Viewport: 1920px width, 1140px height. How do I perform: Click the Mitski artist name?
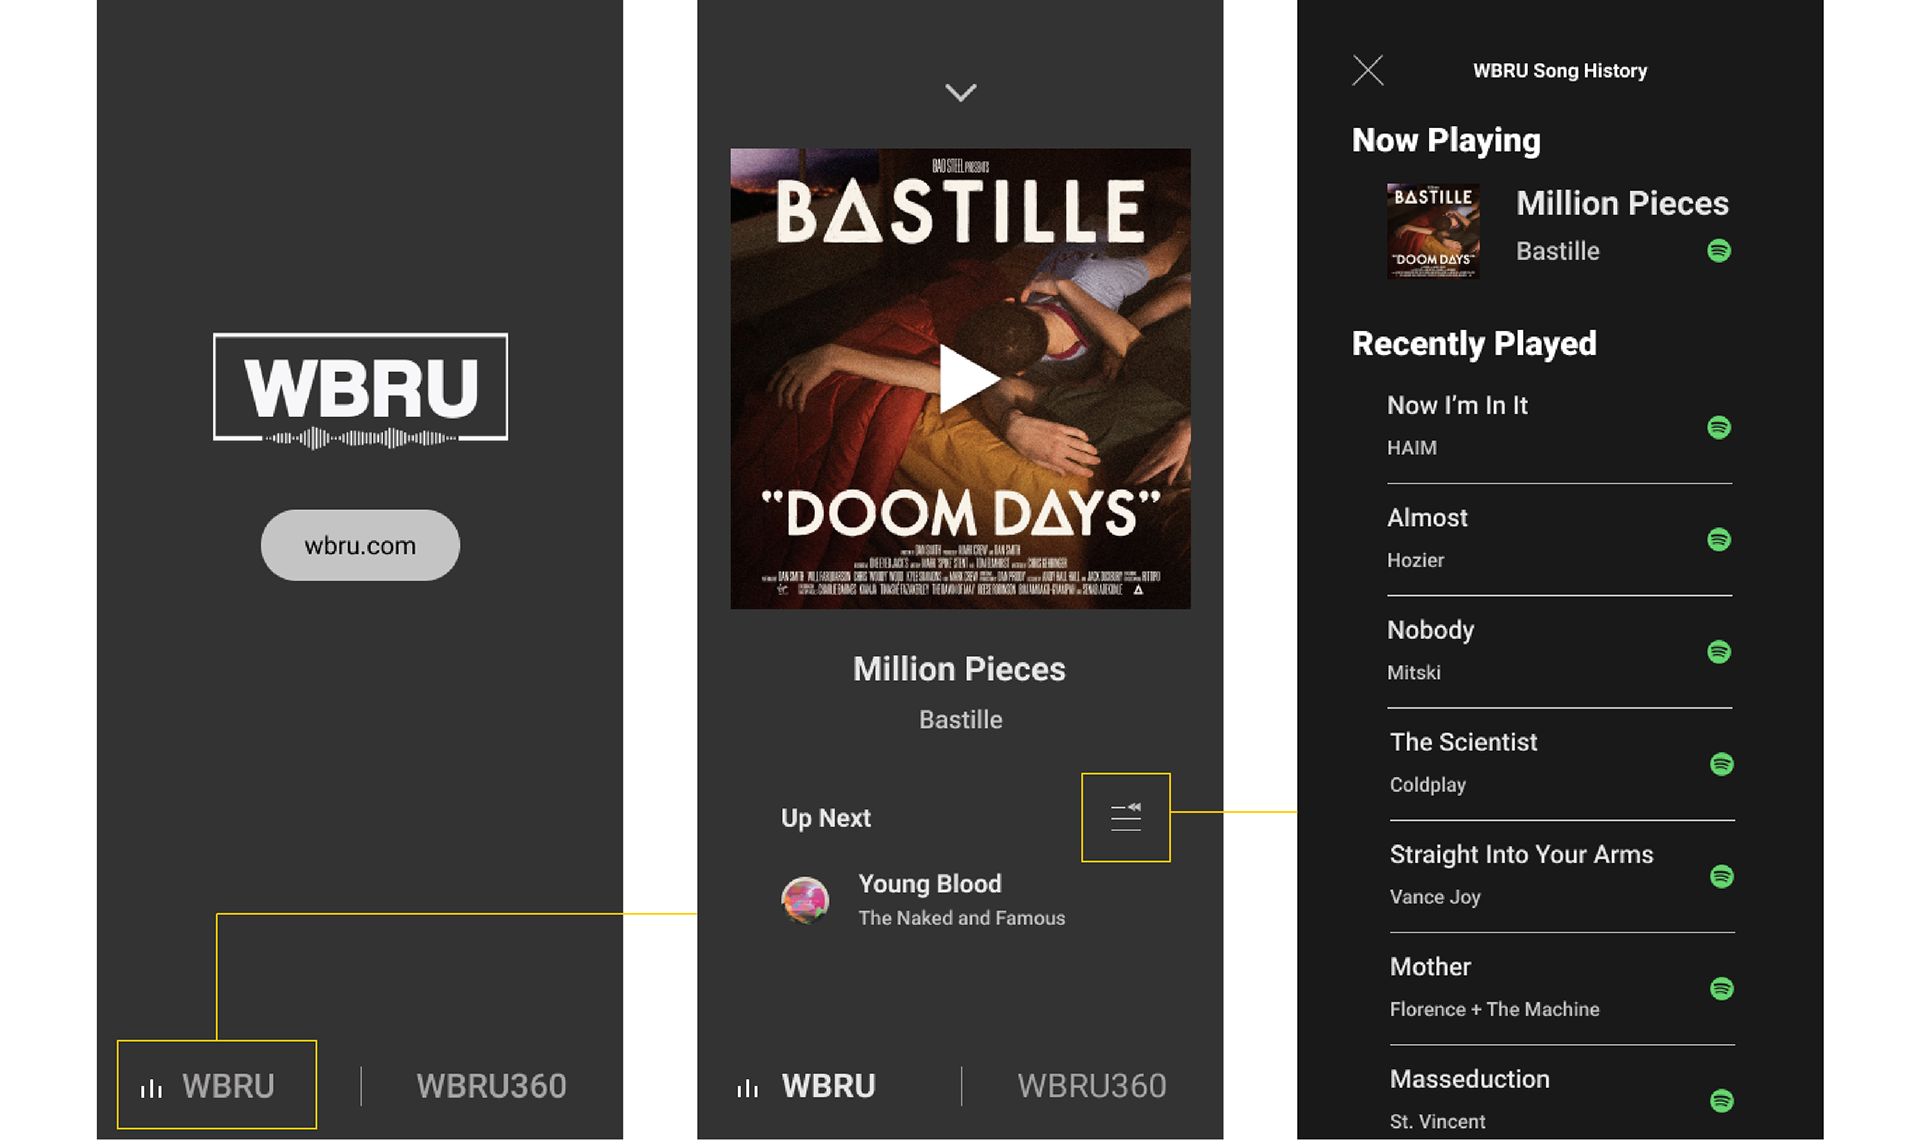click(1413, 673)
